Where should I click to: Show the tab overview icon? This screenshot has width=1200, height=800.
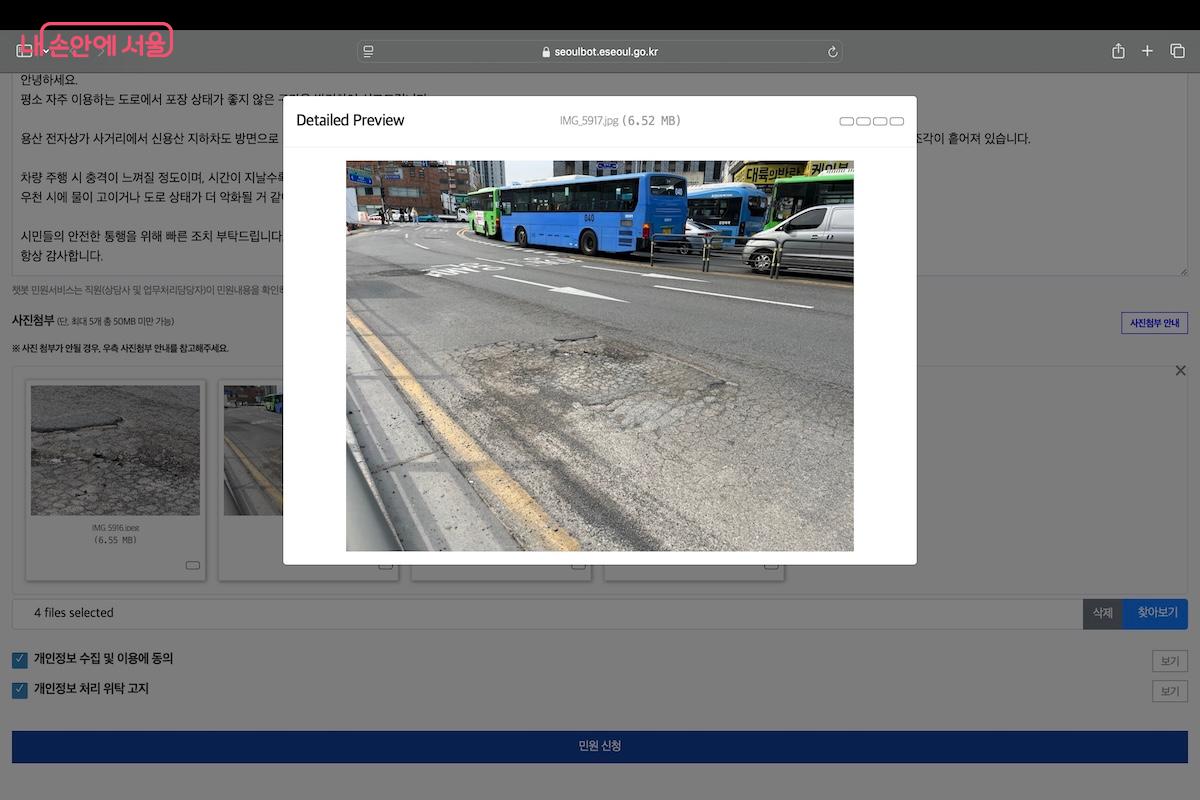tap(1177, 51)
